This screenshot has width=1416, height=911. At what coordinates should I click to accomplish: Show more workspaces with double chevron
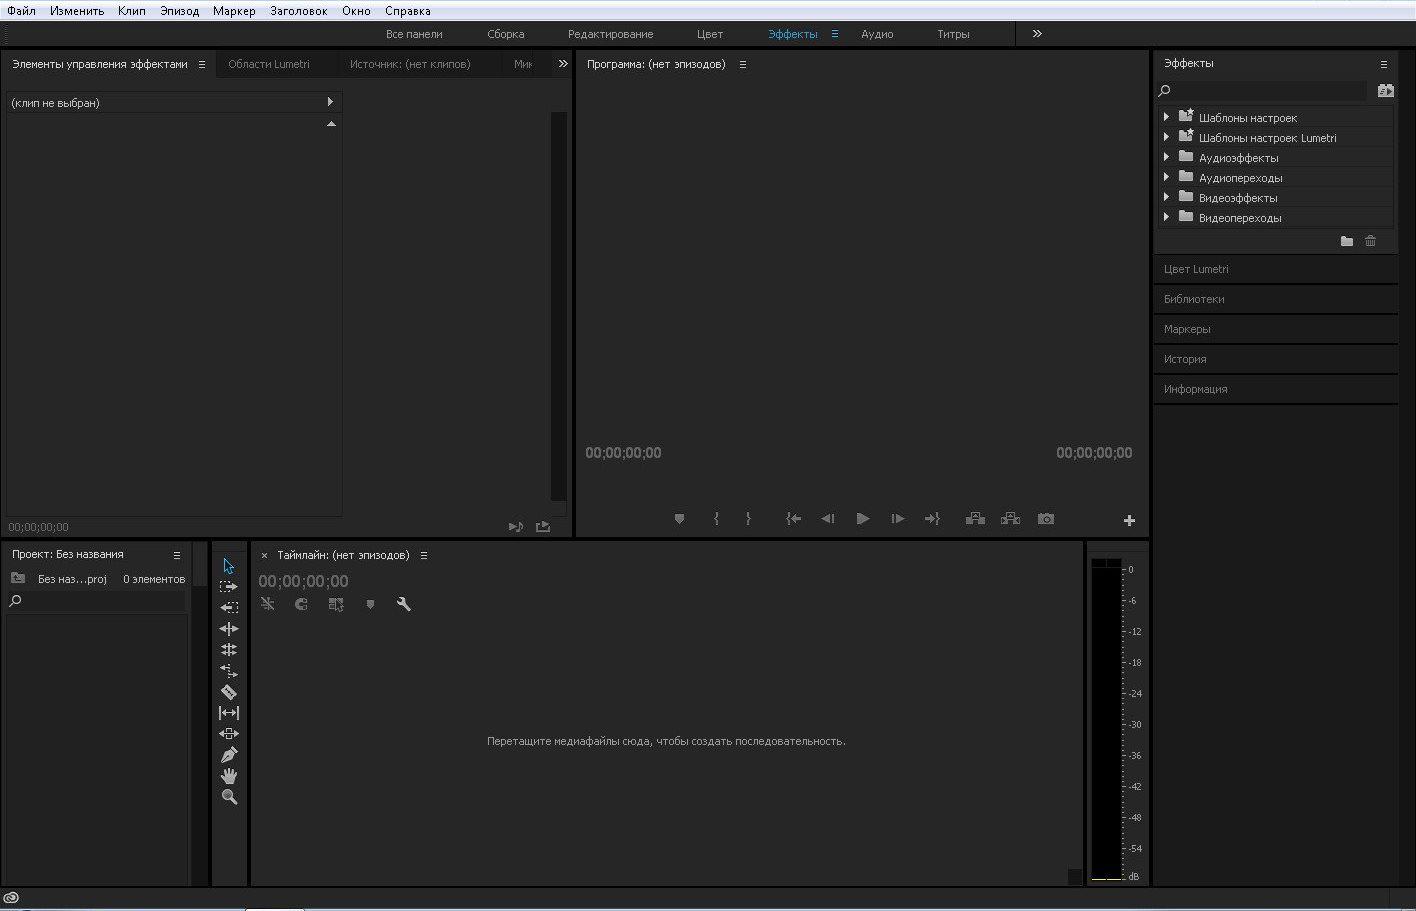[x=1037, y=34]
